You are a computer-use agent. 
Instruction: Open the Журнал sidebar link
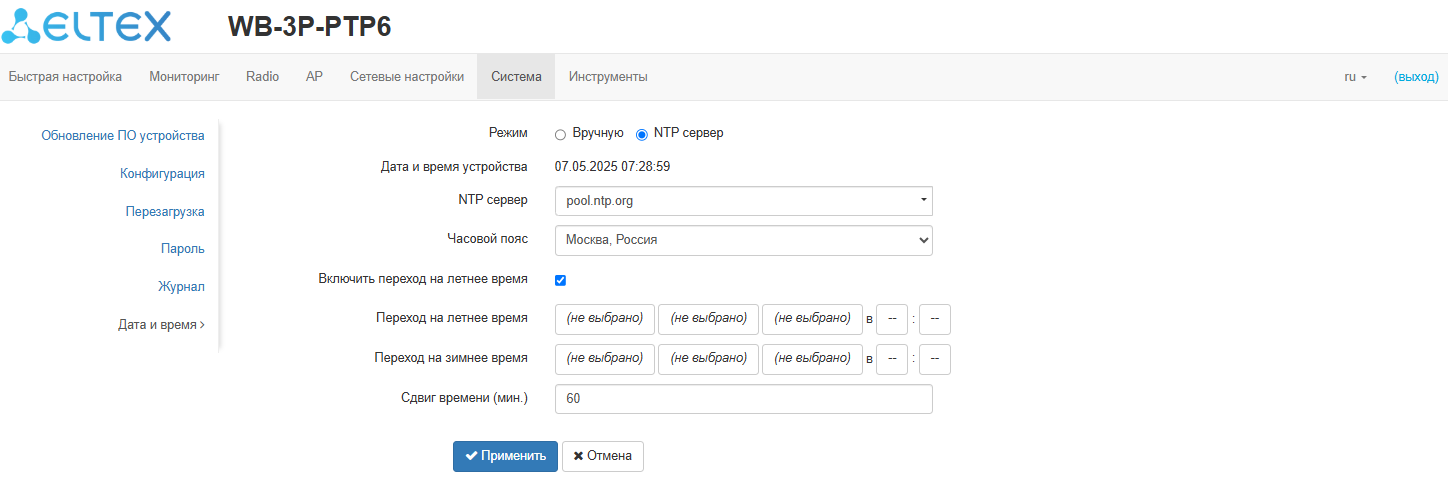(181, 287)
